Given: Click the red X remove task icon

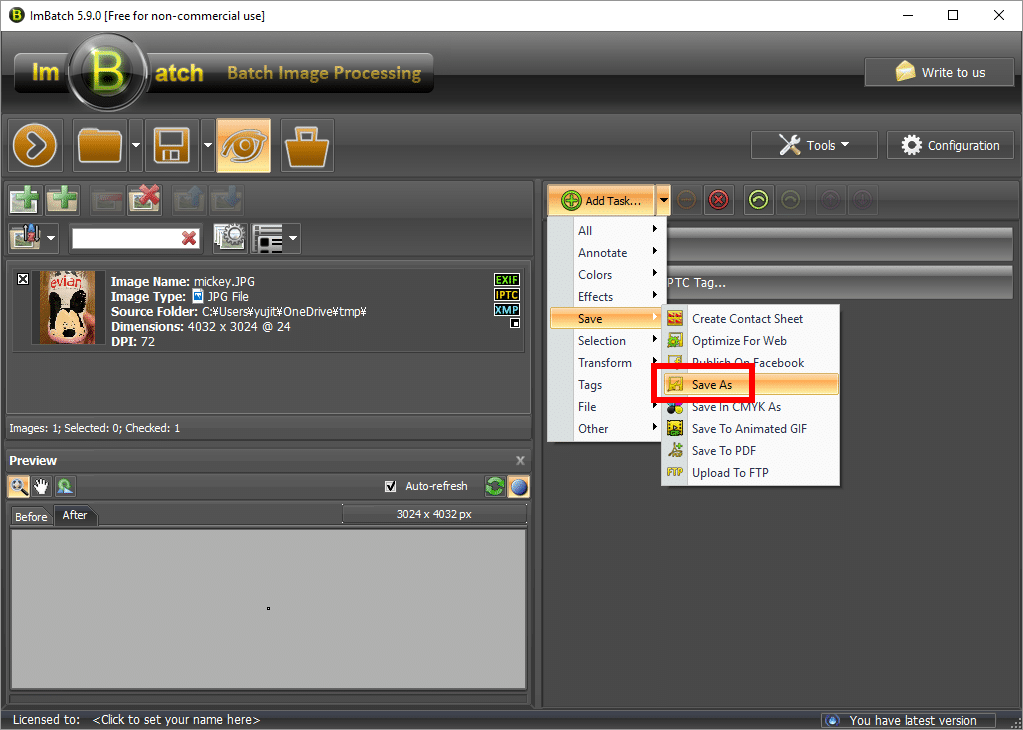Looking at the screenshot, I should [x=718, y=200].
